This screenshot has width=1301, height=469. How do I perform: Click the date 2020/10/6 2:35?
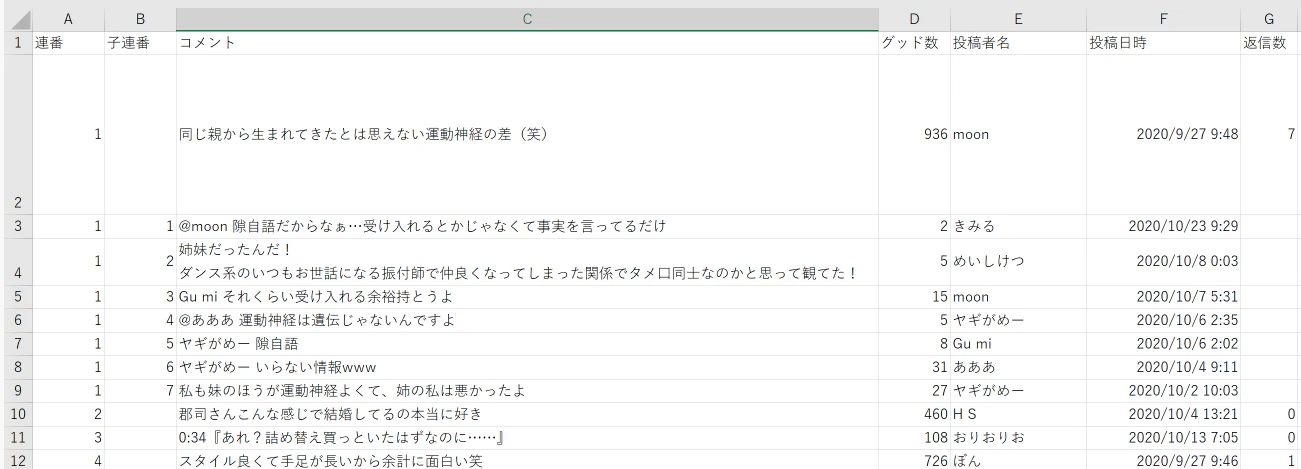(1164, 320)
